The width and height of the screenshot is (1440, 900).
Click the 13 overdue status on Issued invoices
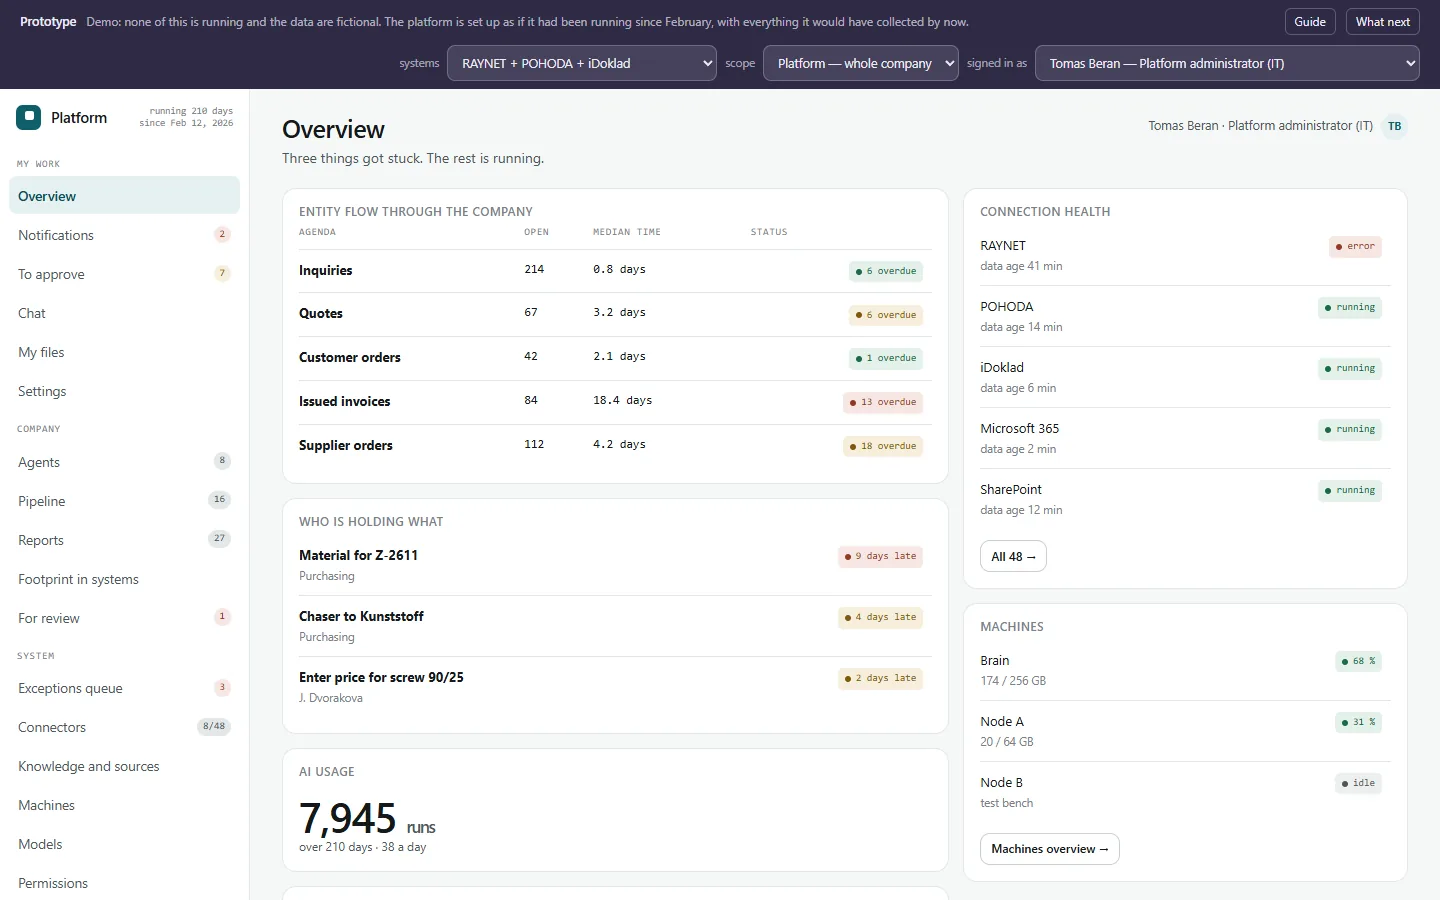click(883, 403)
